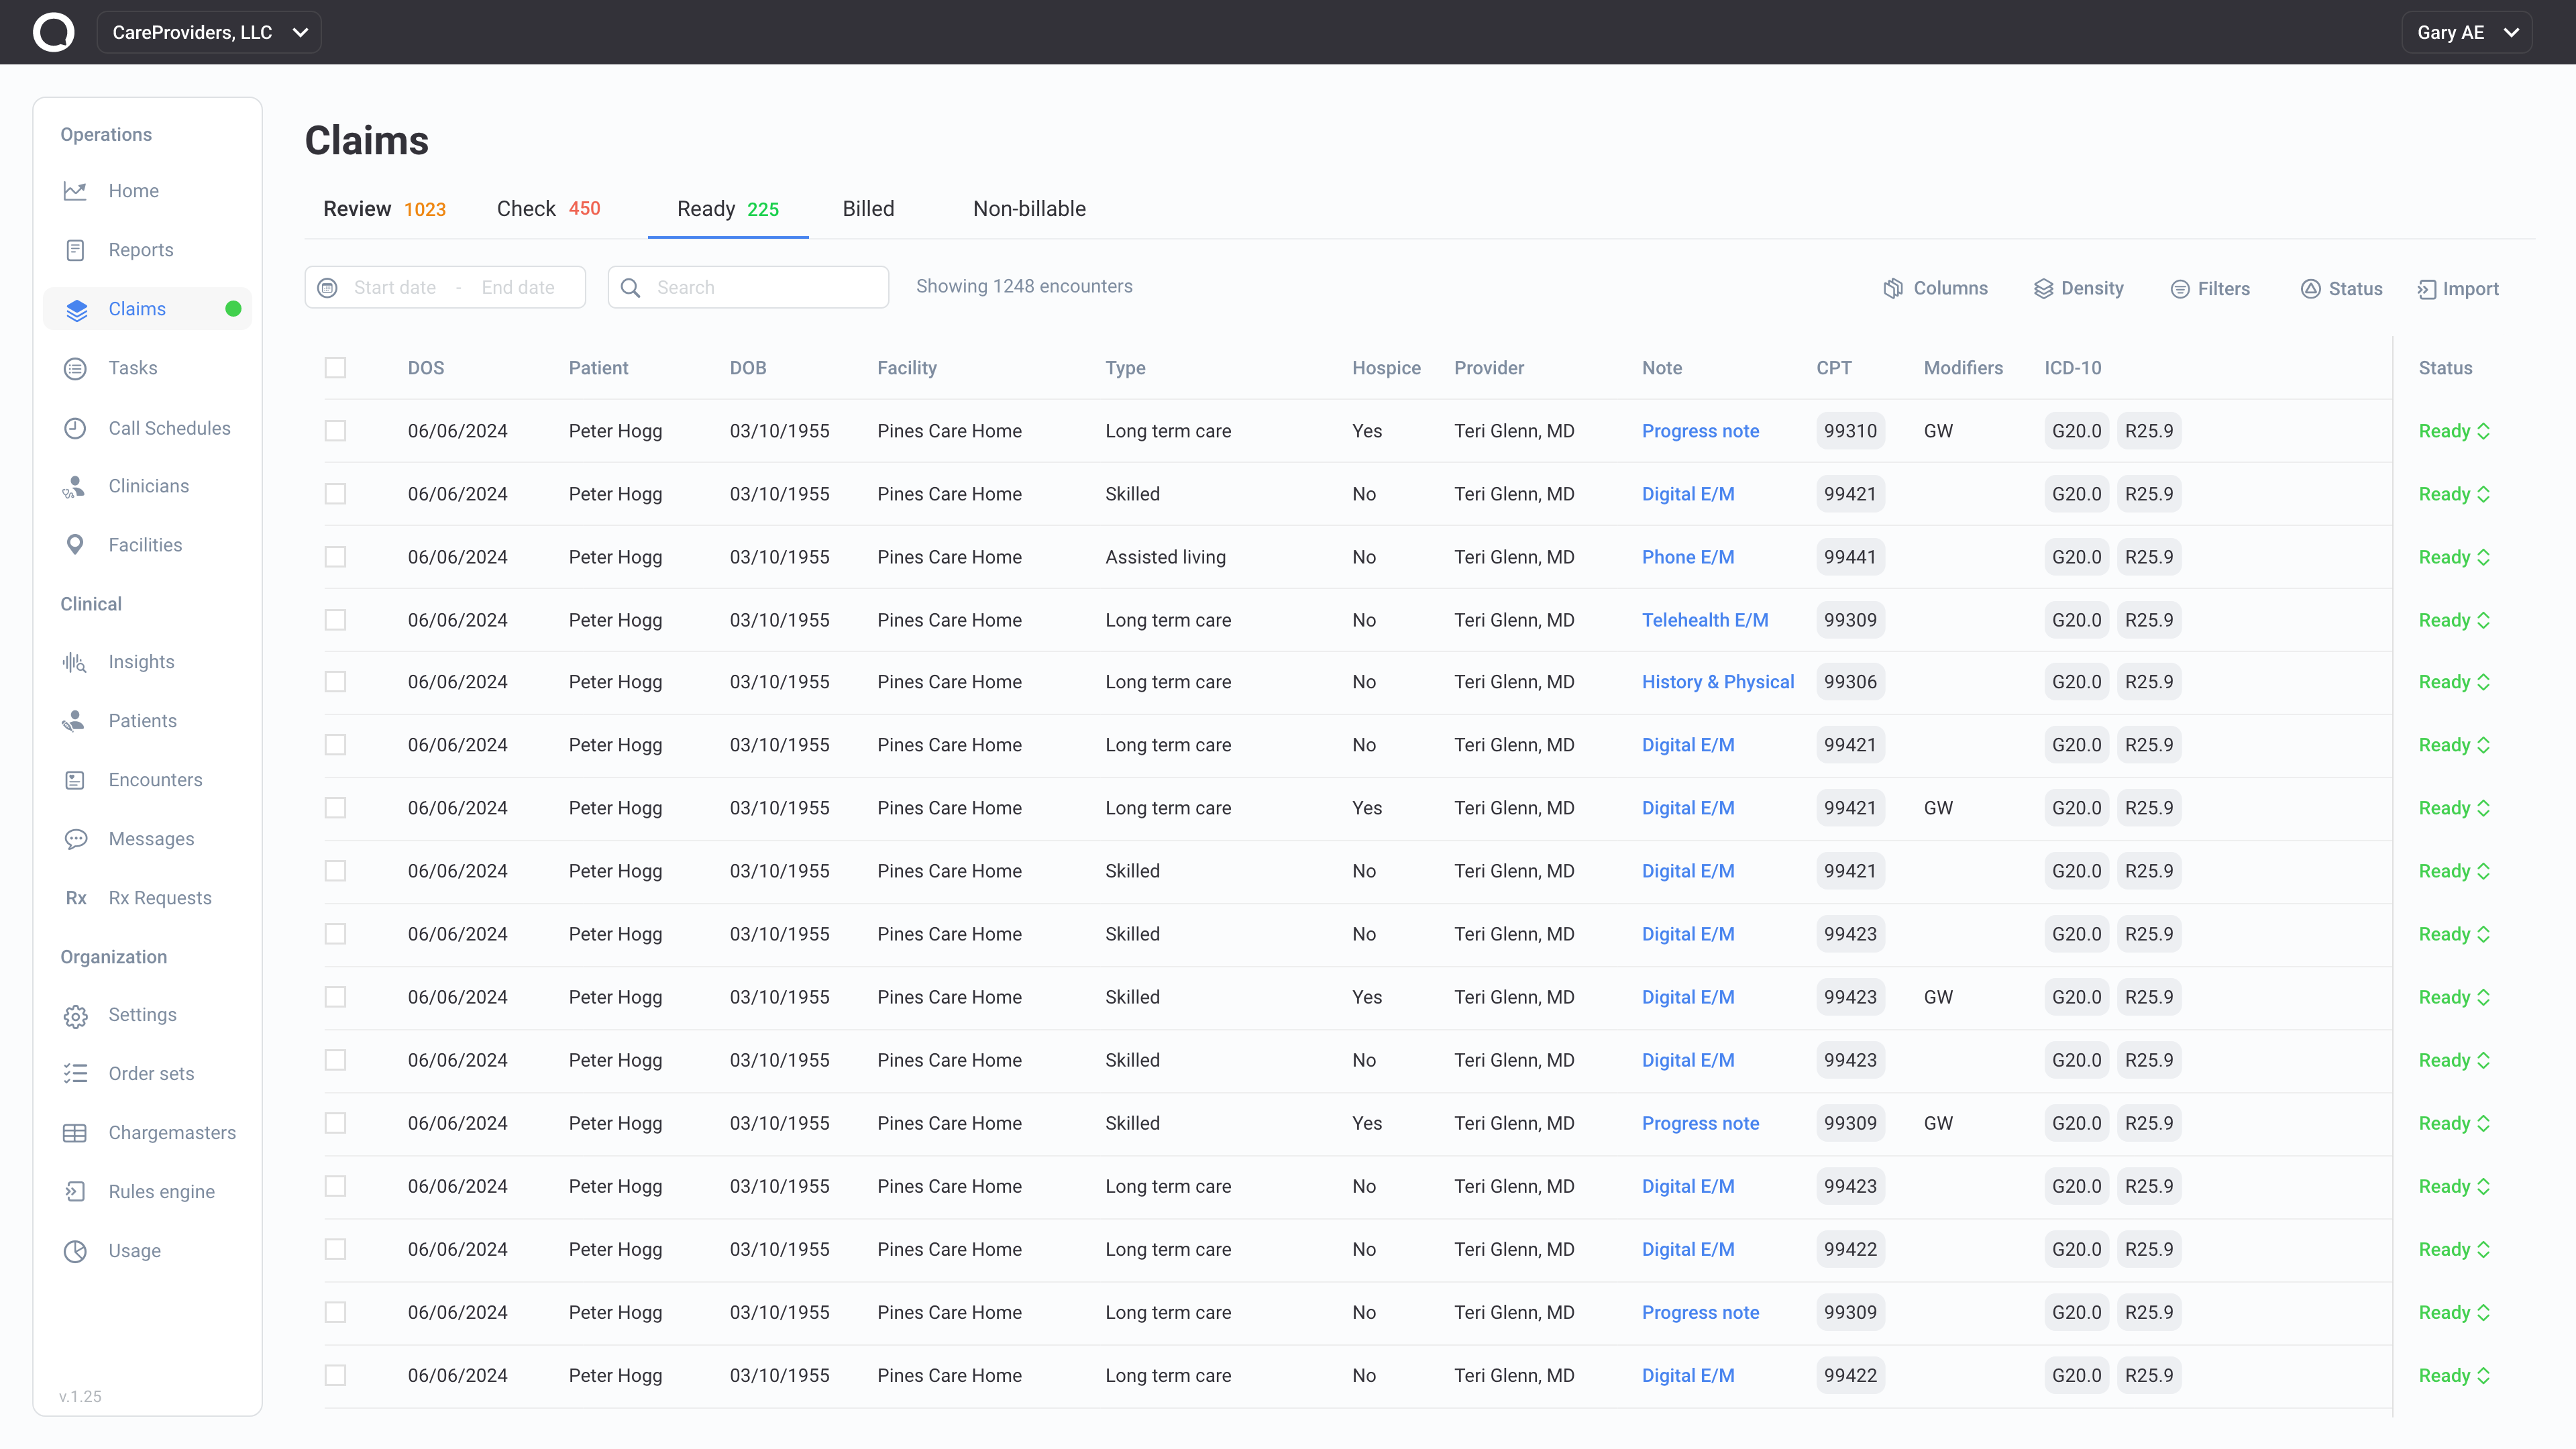
Task: Check the row with CPT 99310
Action: (335, 431)
